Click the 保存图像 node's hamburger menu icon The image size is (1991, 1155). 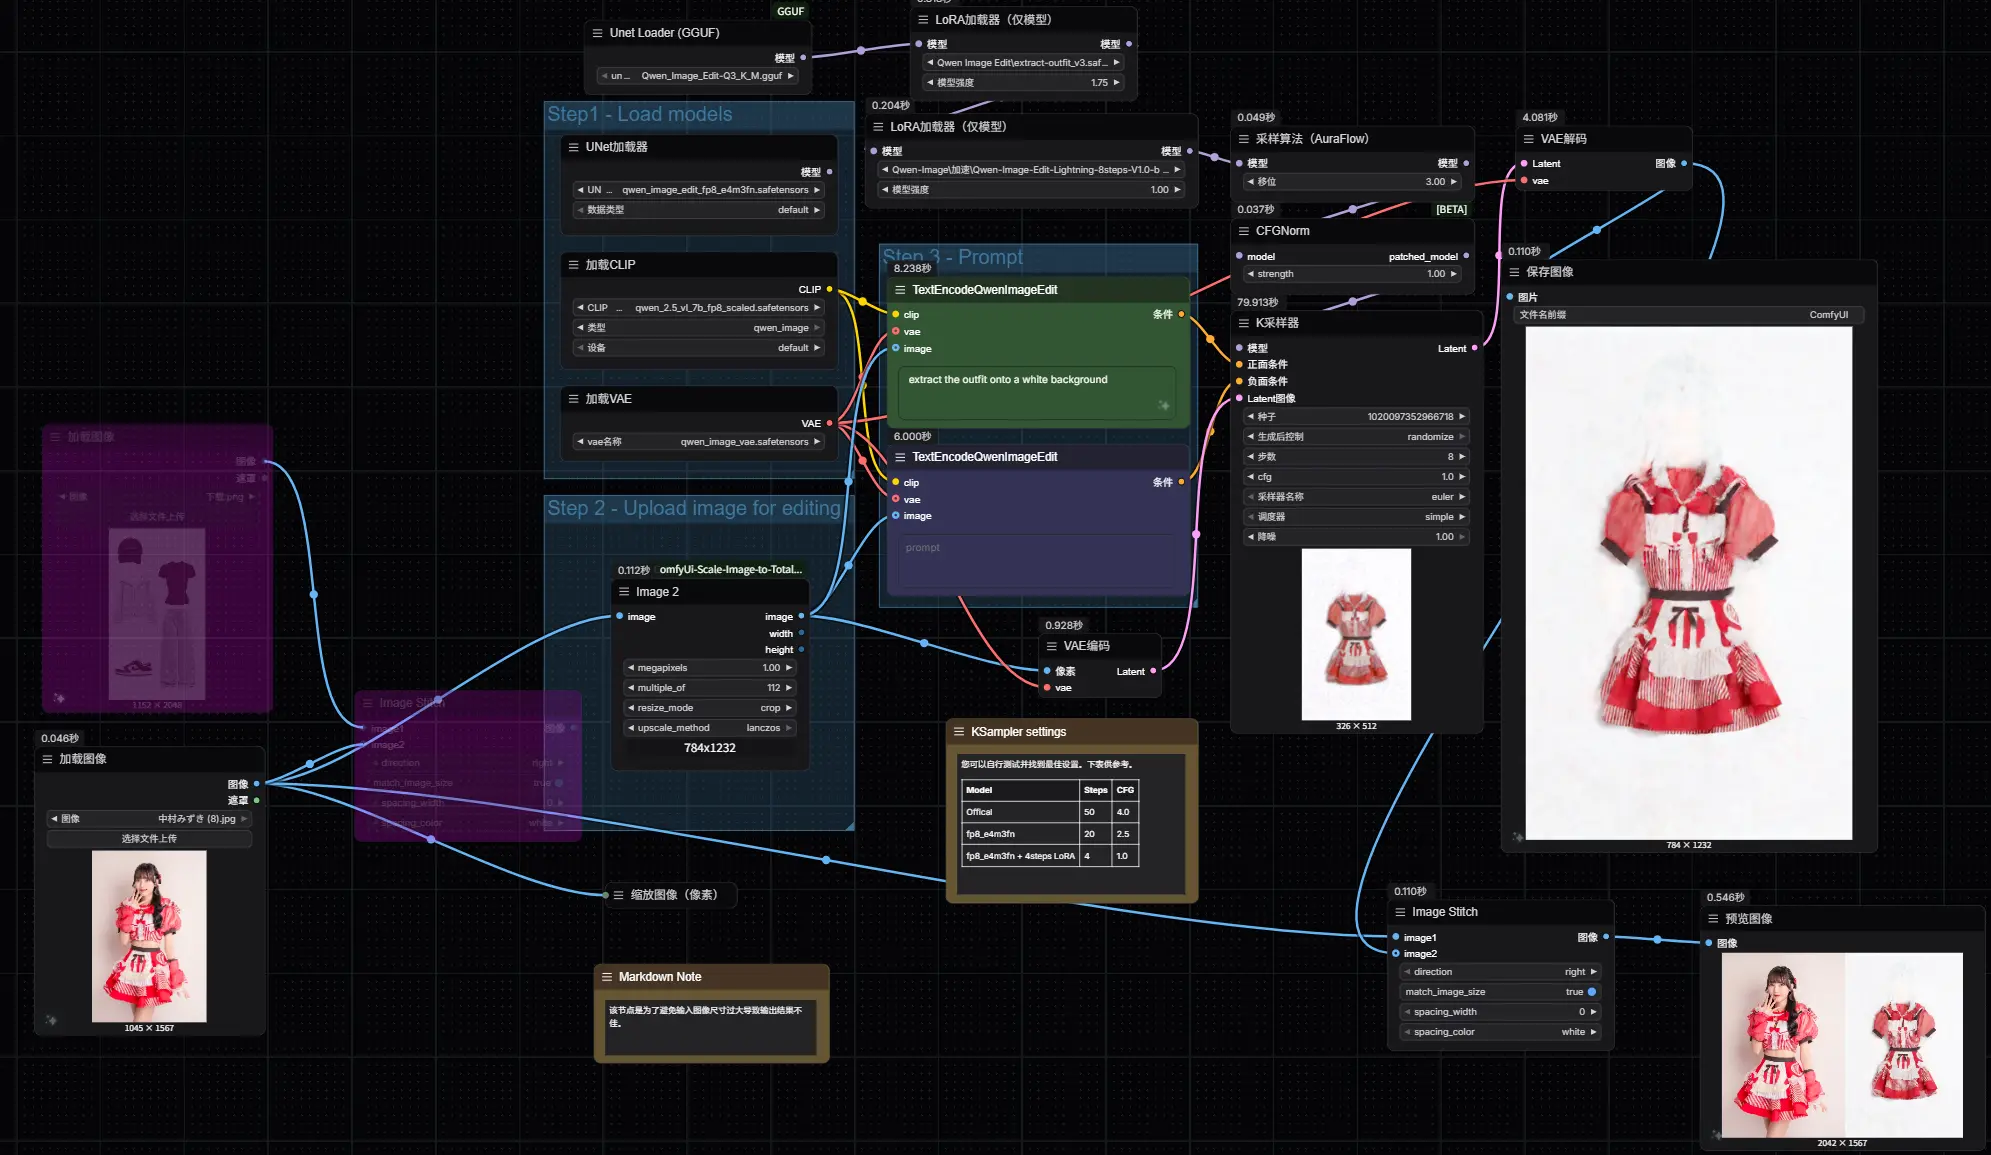pyautogui.click(x=1514, y=272)
